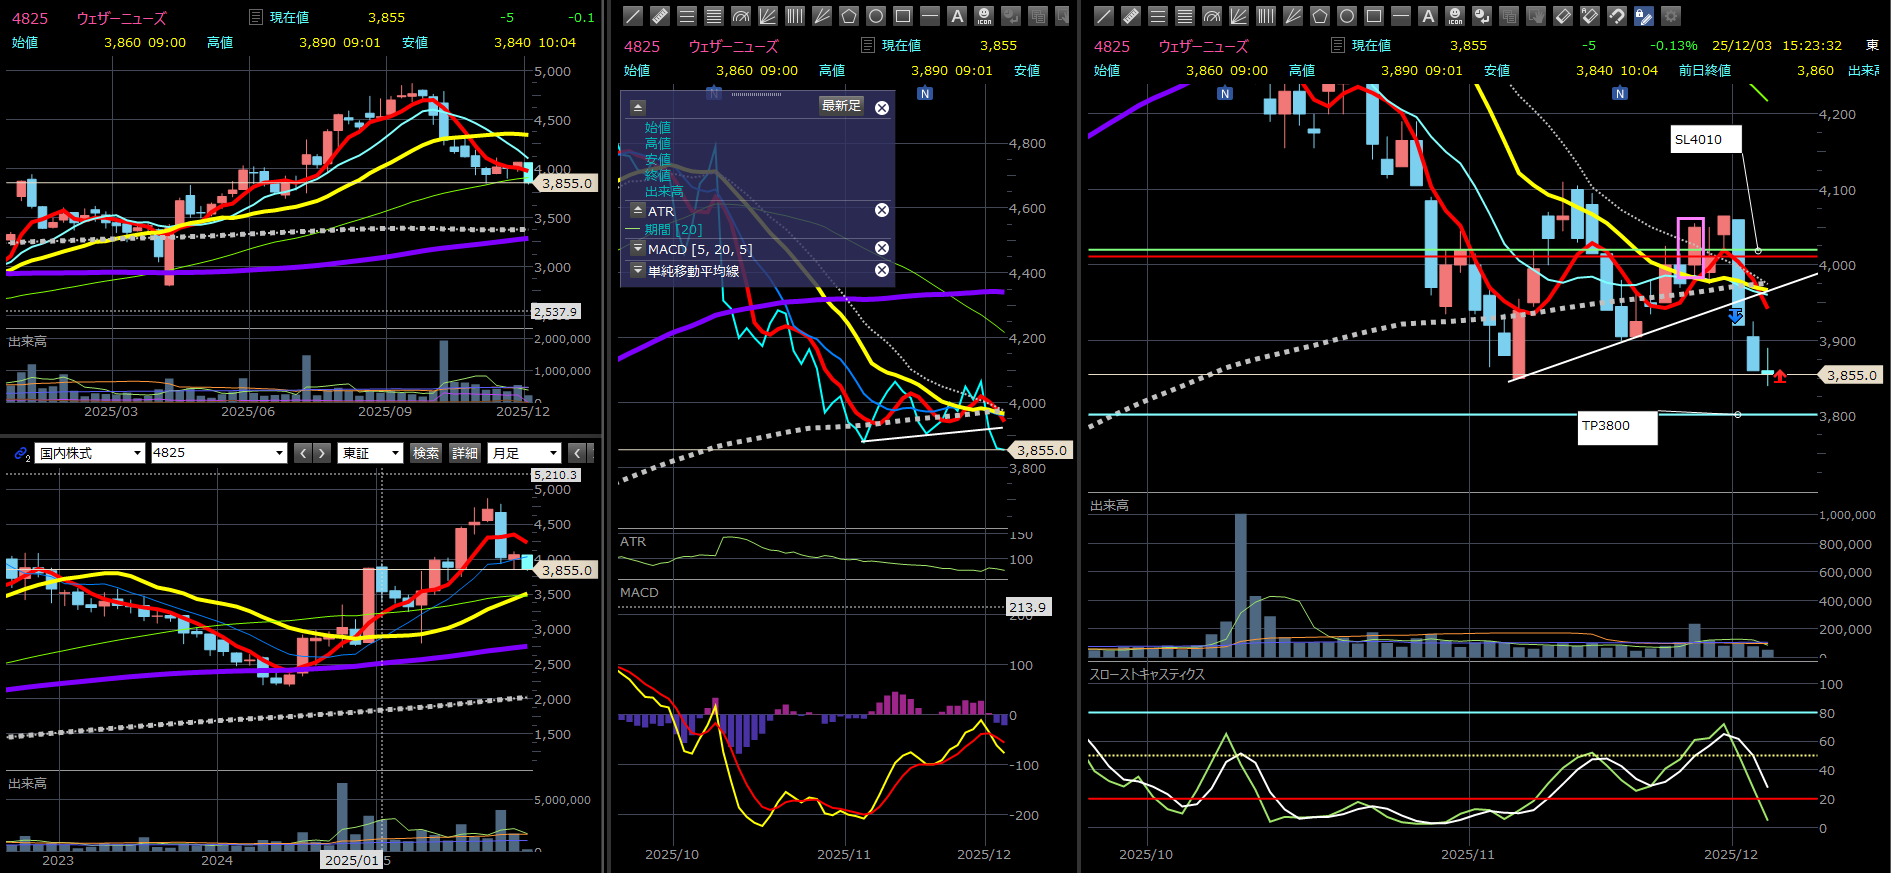Choose the Fibonacci arc tool in middle toolbar
Viewport: 1891px width, 873px height.
[741, 16]
